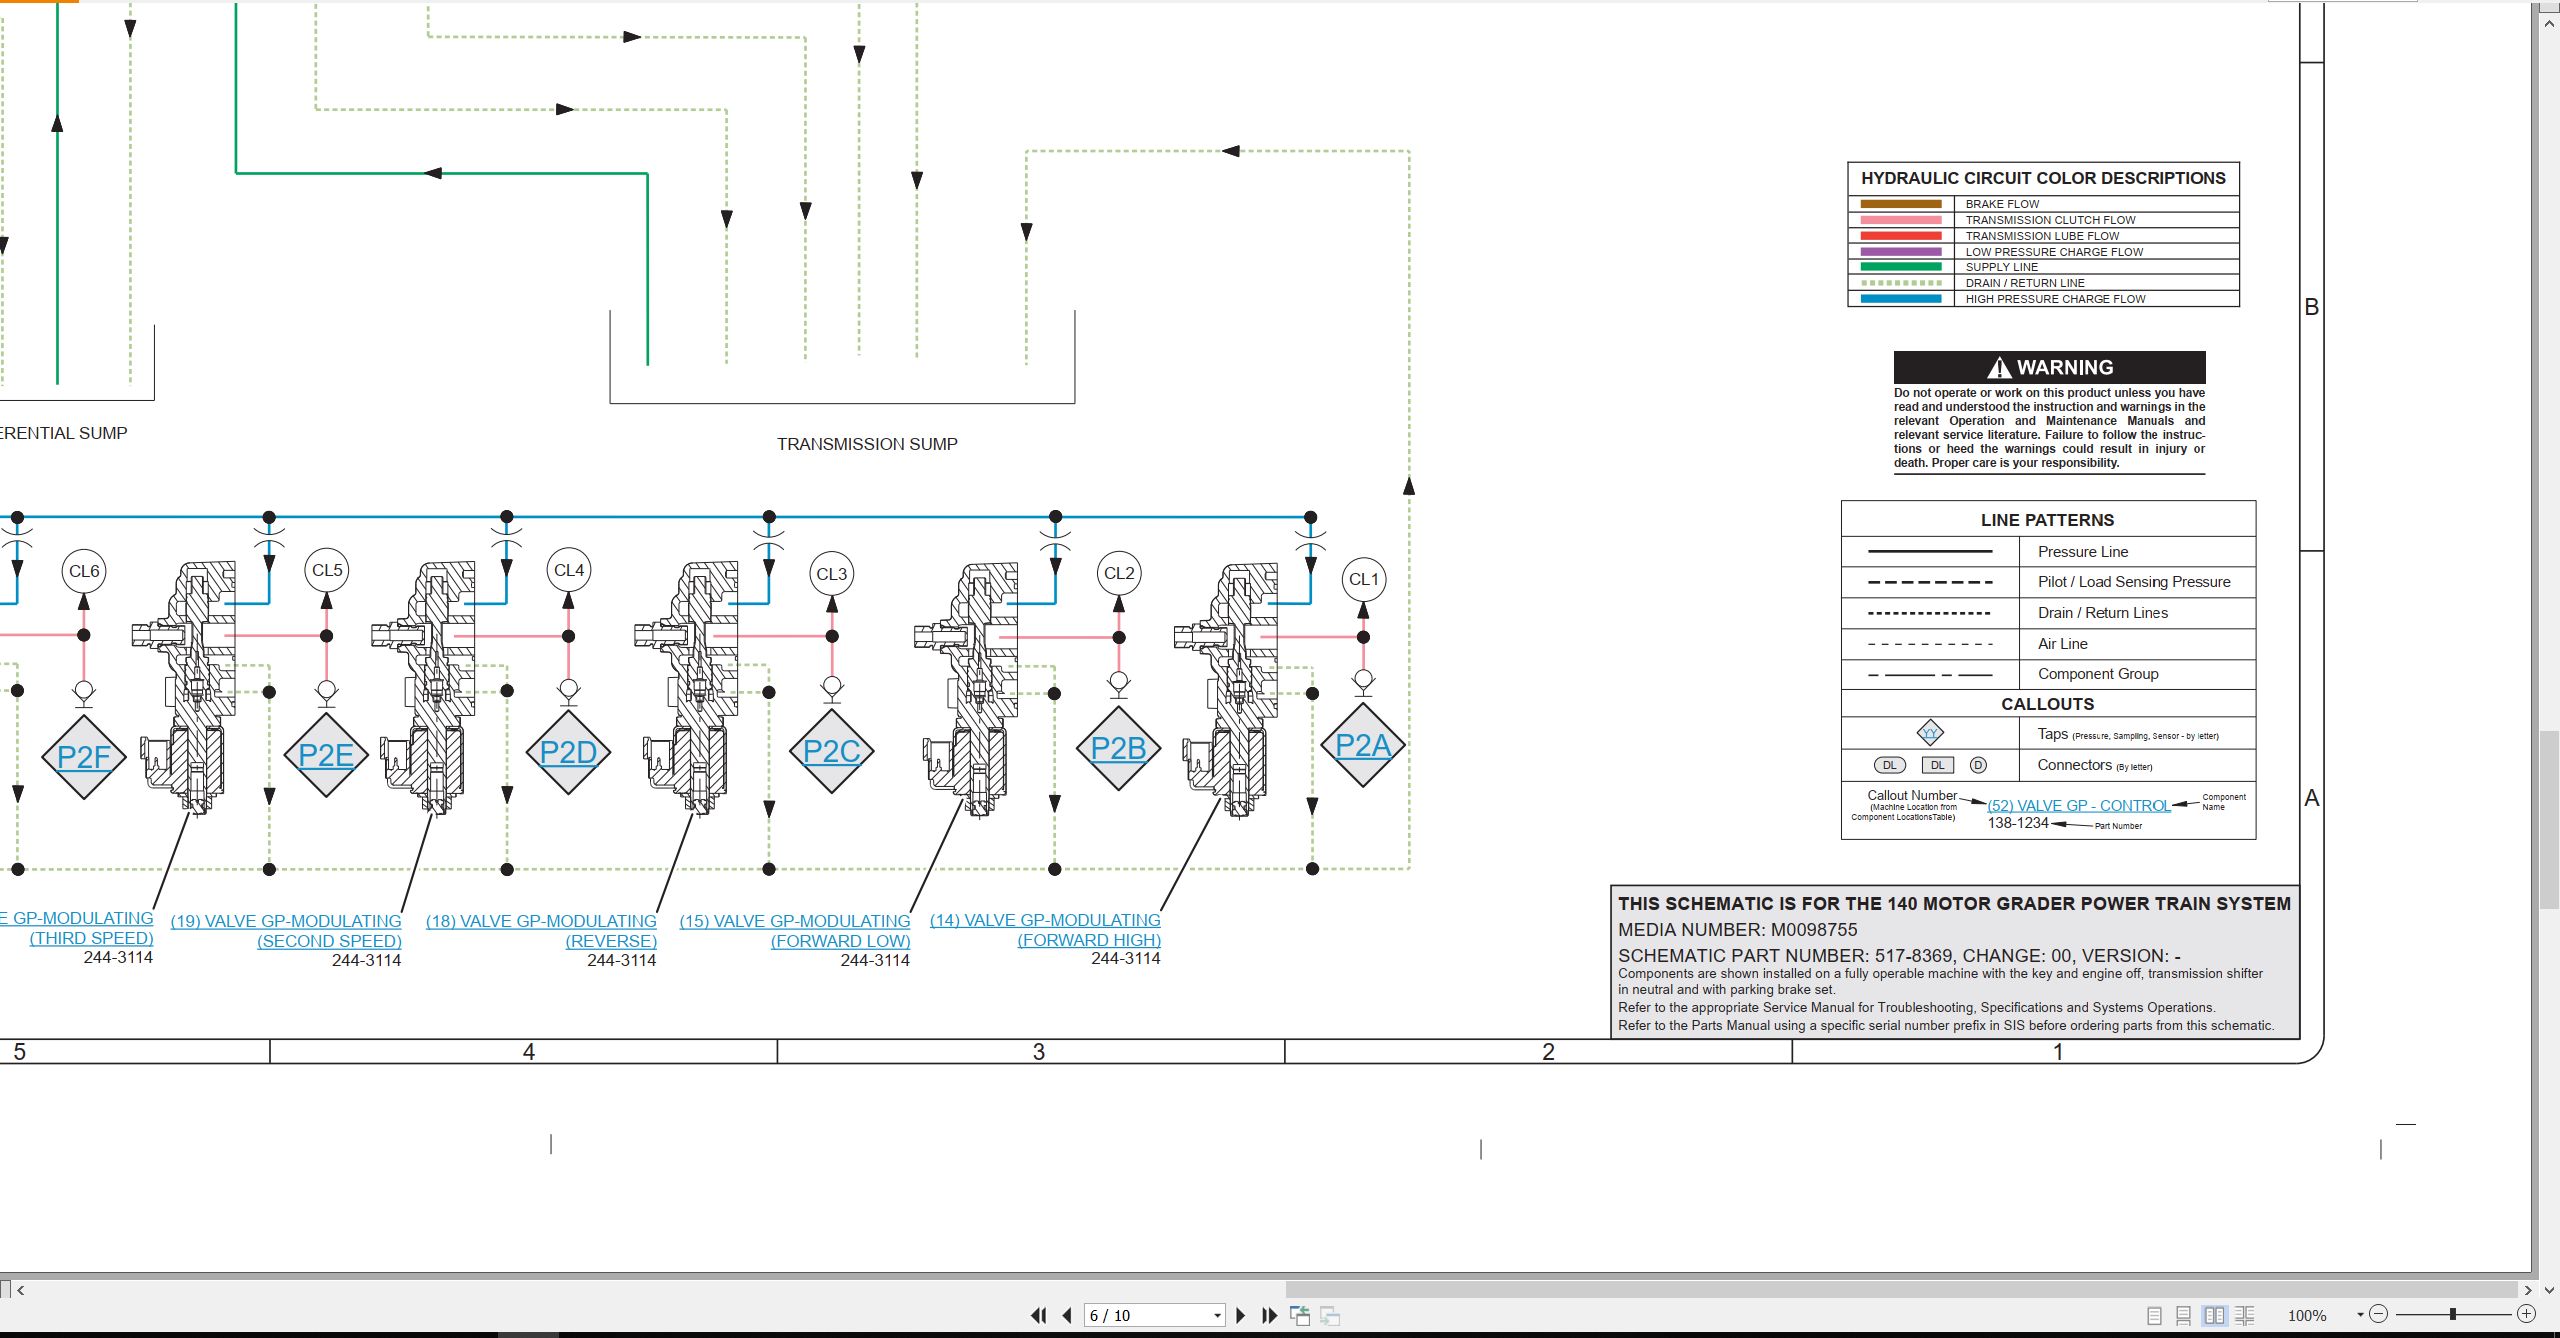Click the CL5 clutch circle

click(327, 570)
